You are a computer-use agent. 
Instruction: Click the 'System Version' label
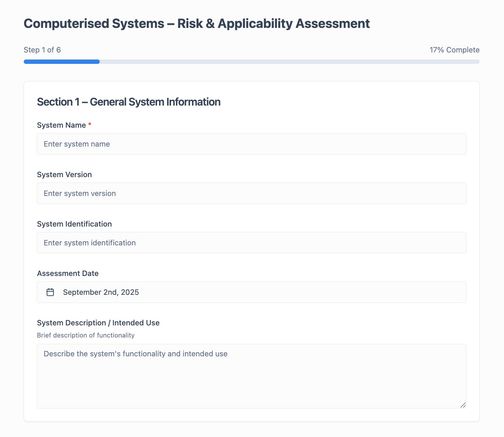click(x=64, y=175)
